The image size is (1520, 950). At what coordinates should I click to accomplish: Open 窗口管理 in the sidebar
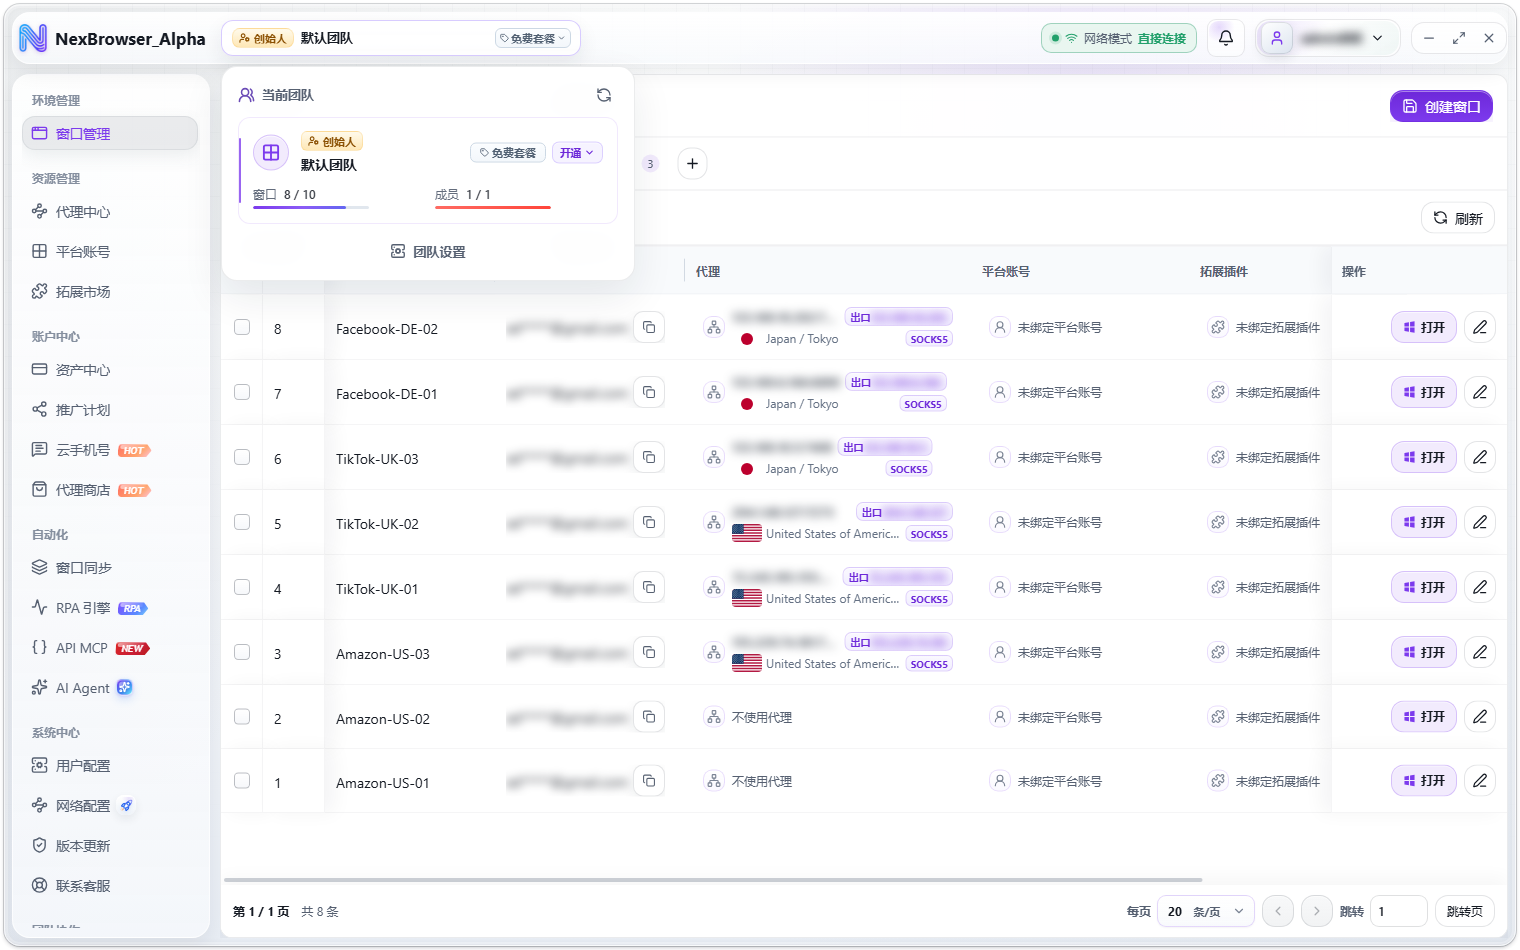[110, 133]
